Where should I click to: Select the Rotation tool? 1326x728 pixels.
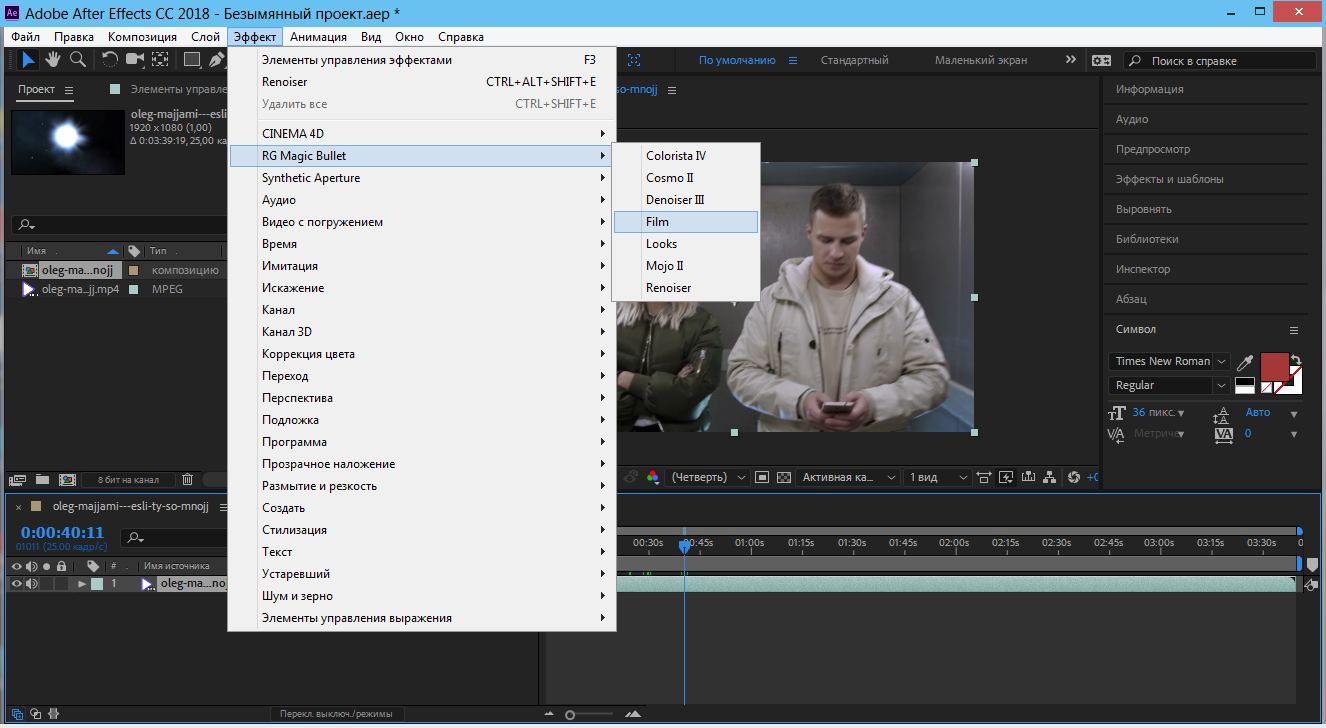point(110,60)
